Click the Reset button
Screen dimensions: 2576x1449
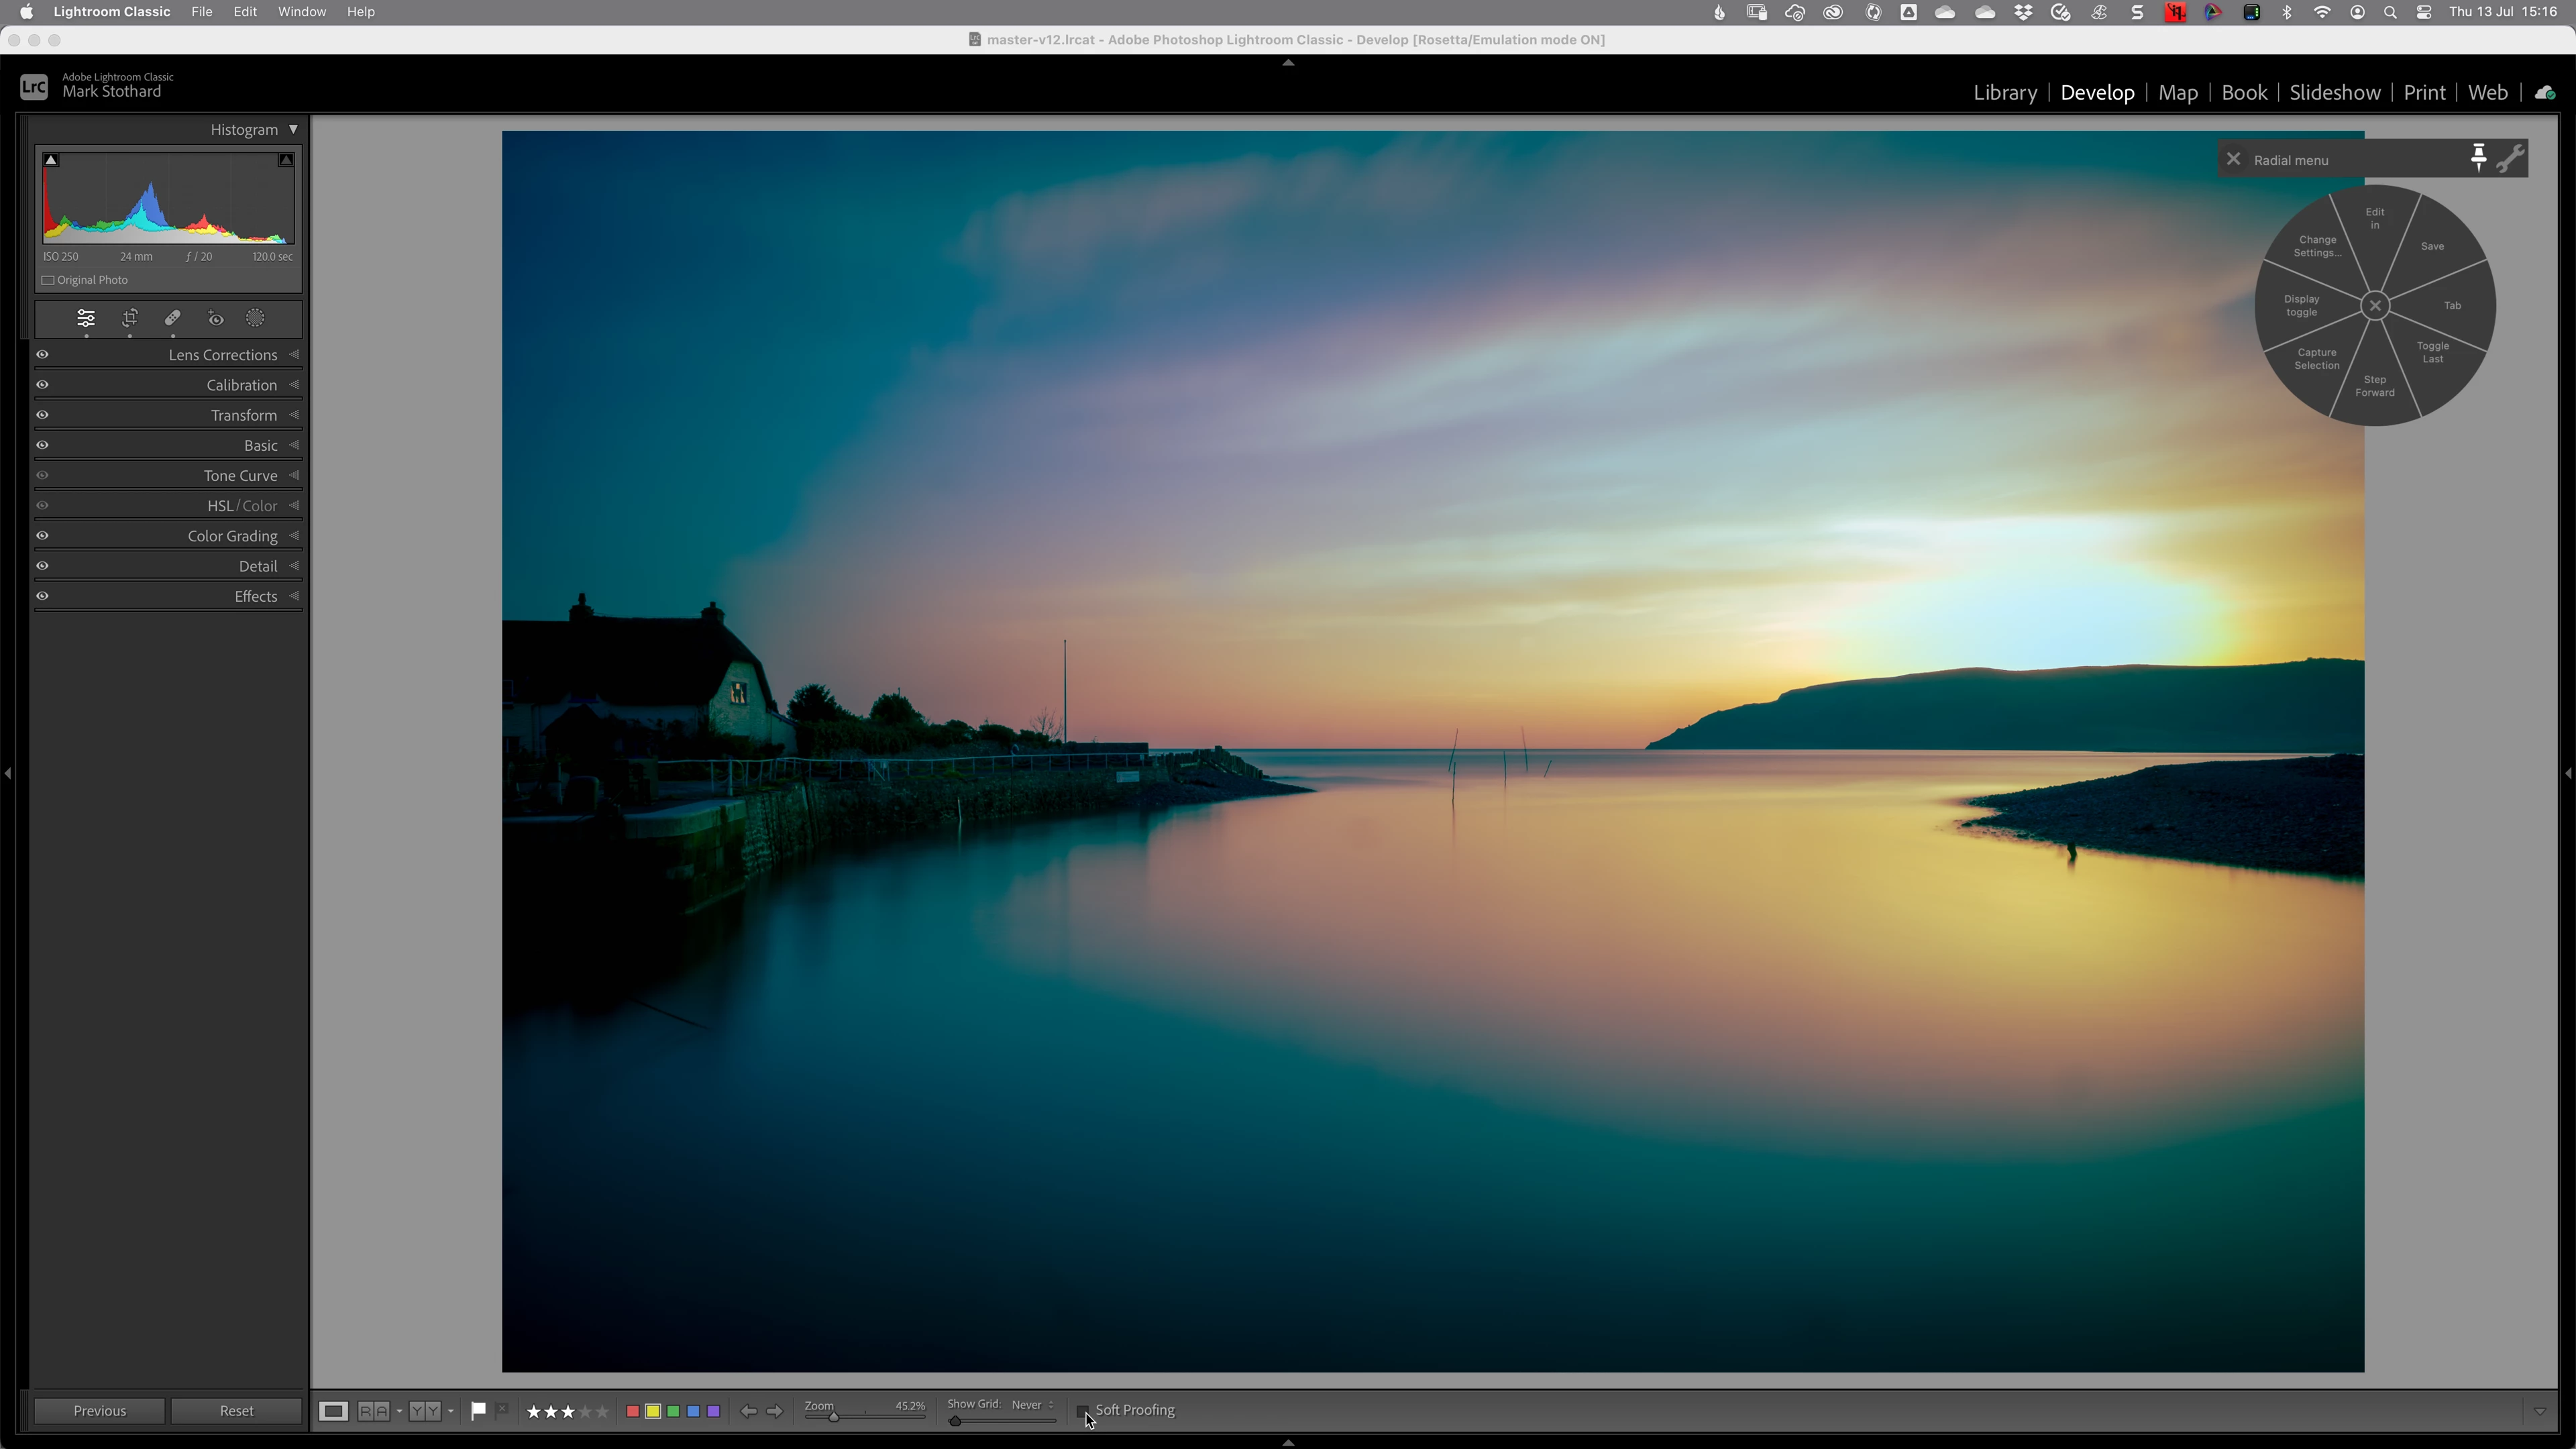(x=236, y=1411)
